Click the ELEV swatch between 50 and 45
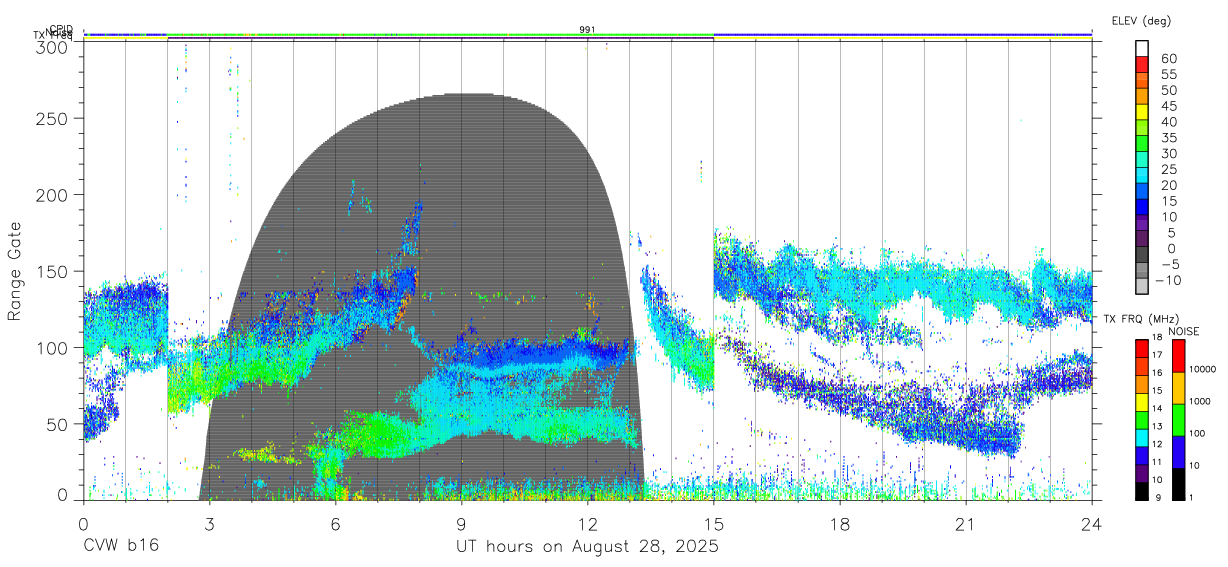This screenshot has height=567, width=1228. [1143, 96]
